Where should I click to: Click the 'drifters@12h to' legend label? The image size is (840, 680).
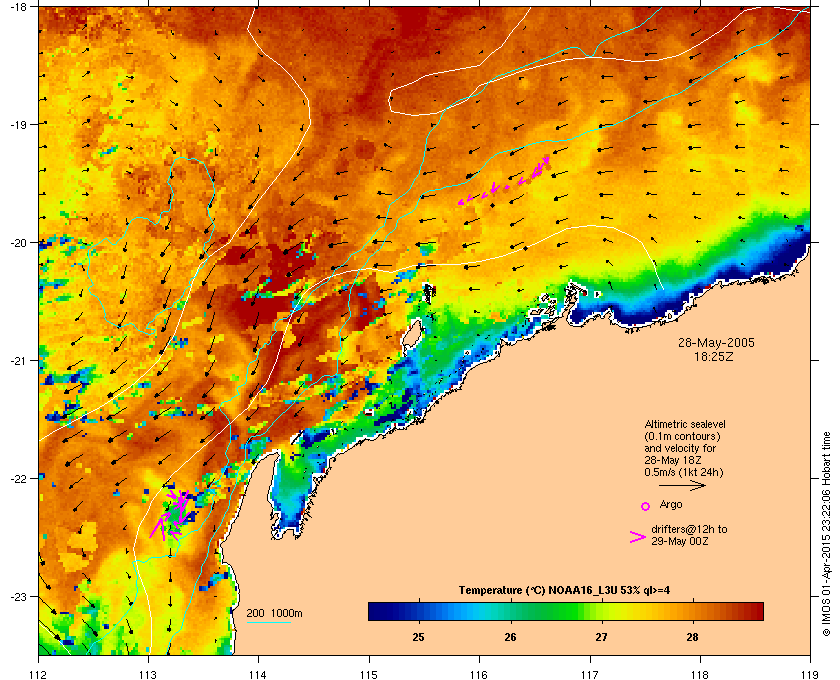pyautogui.click(x=689, y=529)
